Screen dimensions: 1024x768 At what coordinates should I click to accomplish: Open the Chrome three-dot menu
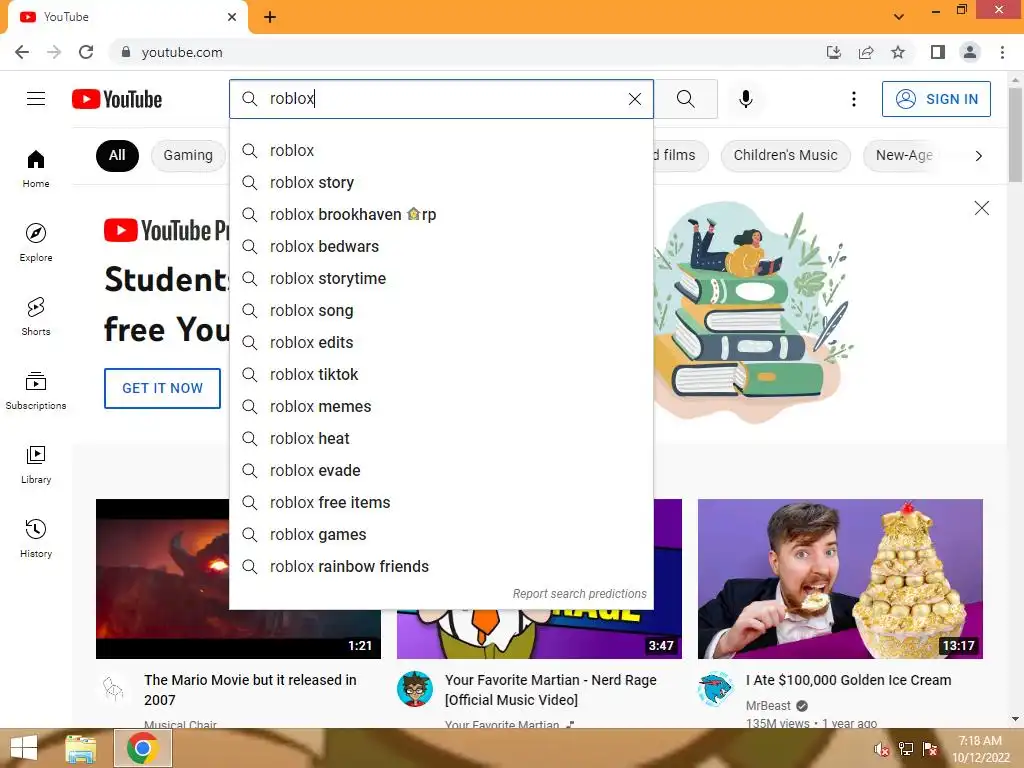coord(1002,52)
